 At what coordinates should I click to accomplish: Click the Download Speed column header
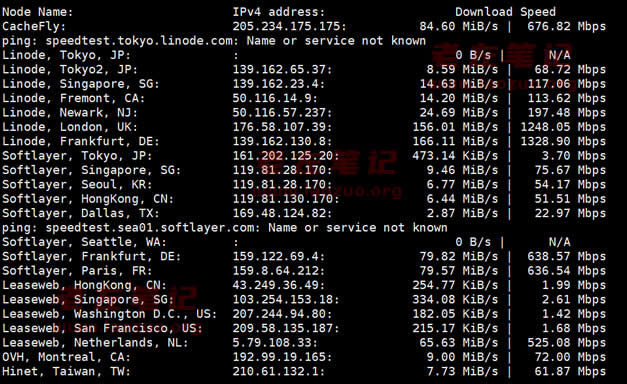(x=505, y=12)
